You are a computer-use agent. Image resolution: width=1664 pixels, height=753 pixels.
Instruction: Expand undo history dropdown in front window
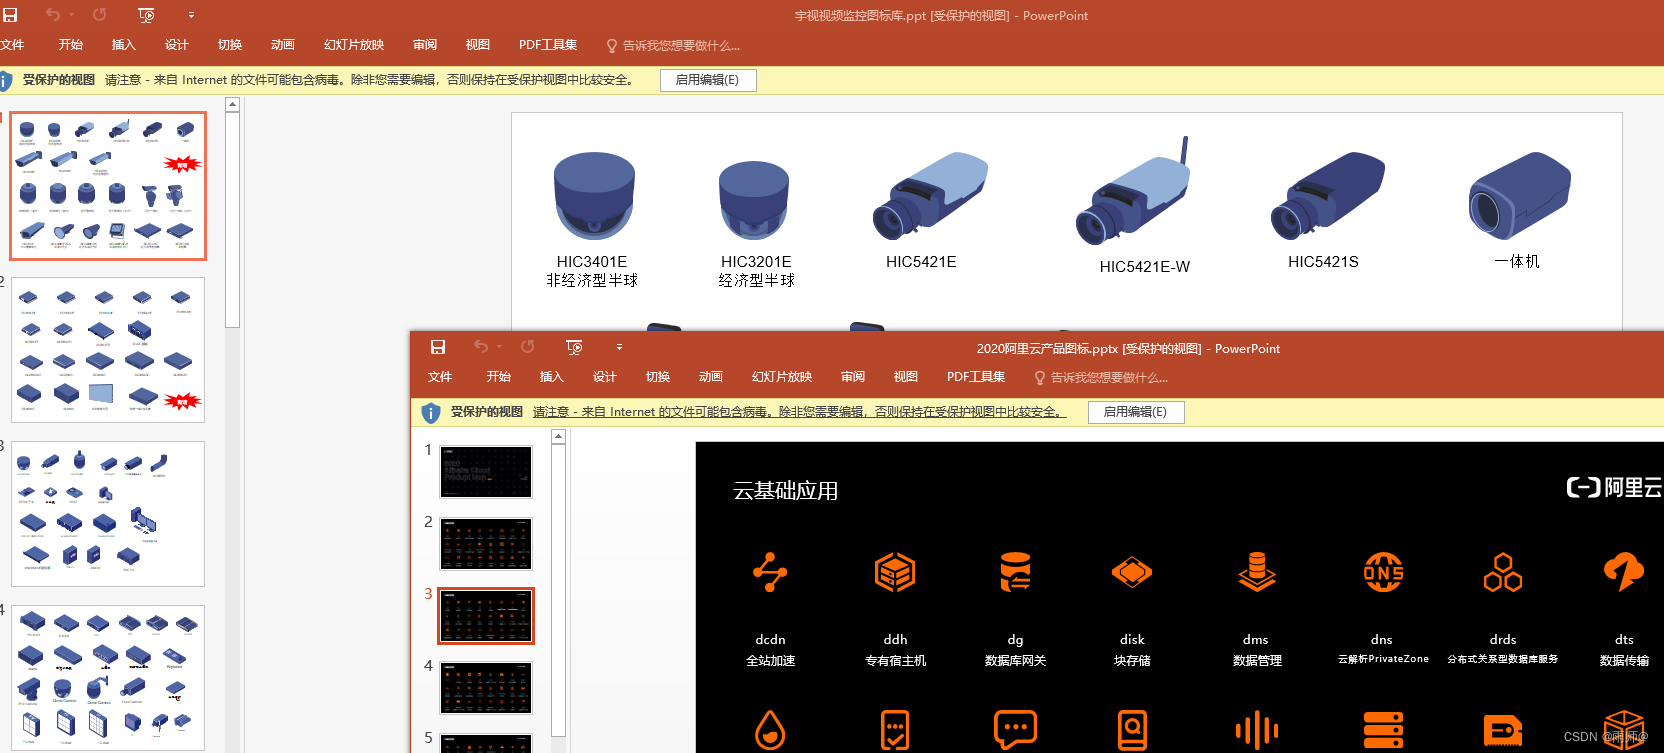pos(500,348)
